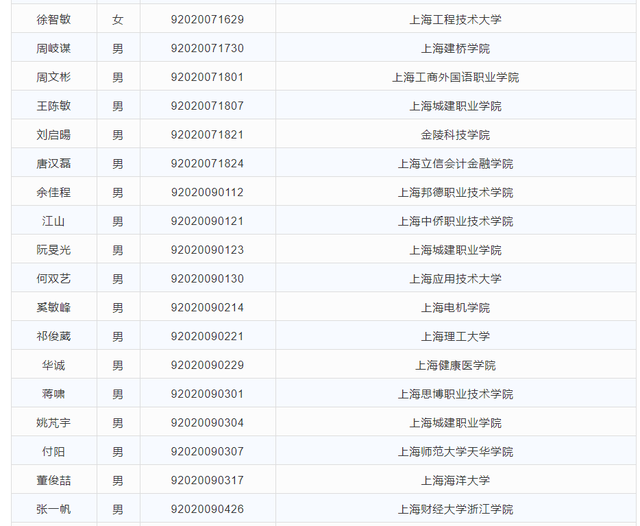
Task: Click the ID number 92020071629
Action: point(207,20)
